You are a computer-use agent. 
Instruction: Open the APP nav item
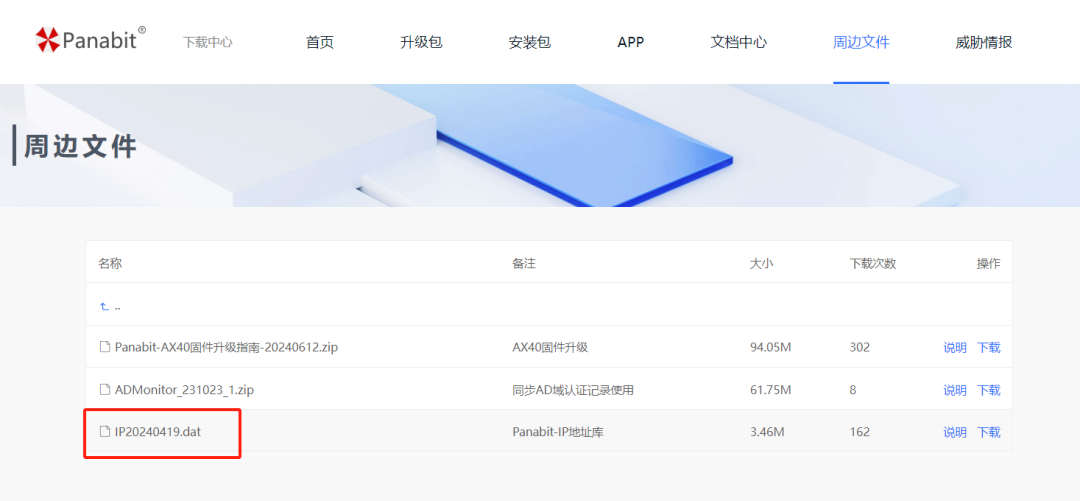point(630,42)
